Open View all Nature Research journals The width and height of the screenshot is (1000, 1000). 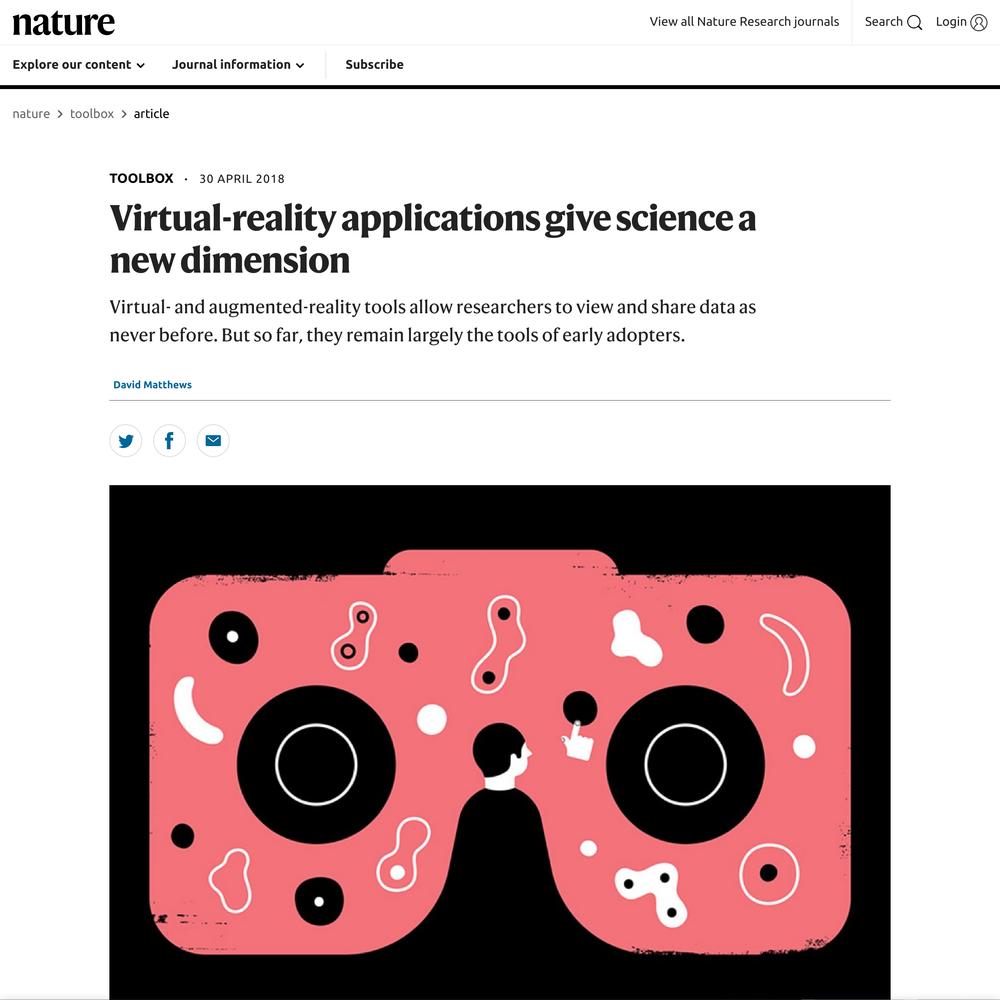click(x=744, y=22)
